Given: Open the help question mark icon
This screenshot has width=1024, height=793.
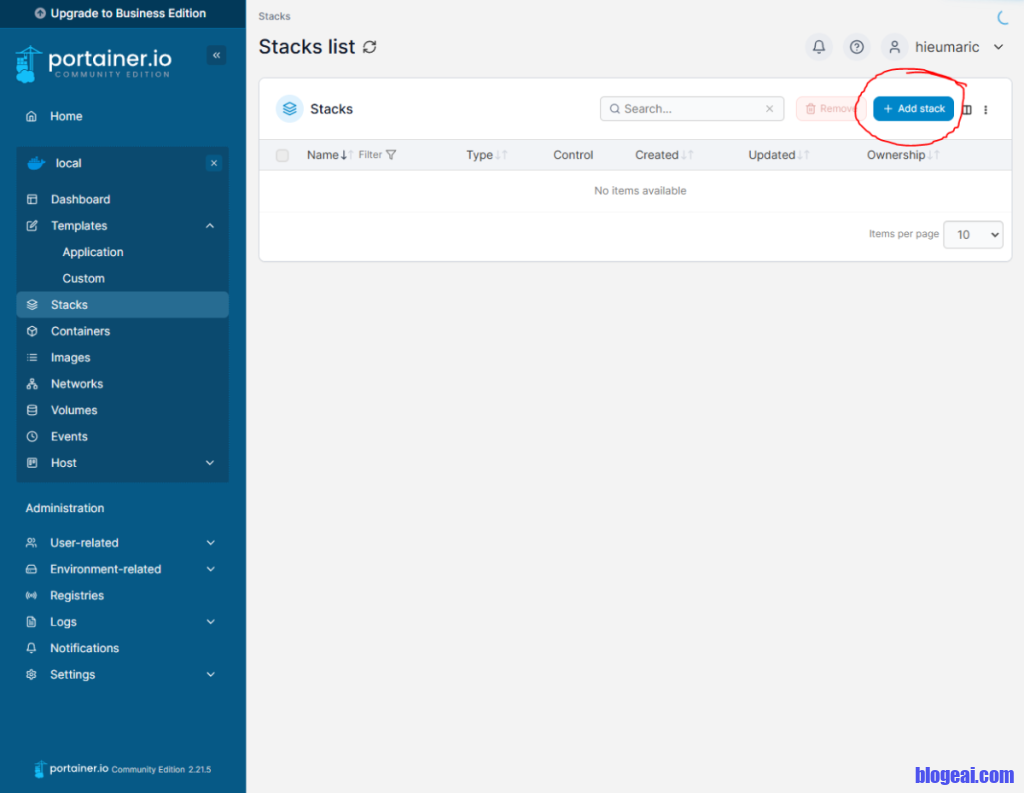Looking at the screenshot, I should (857, 47).
